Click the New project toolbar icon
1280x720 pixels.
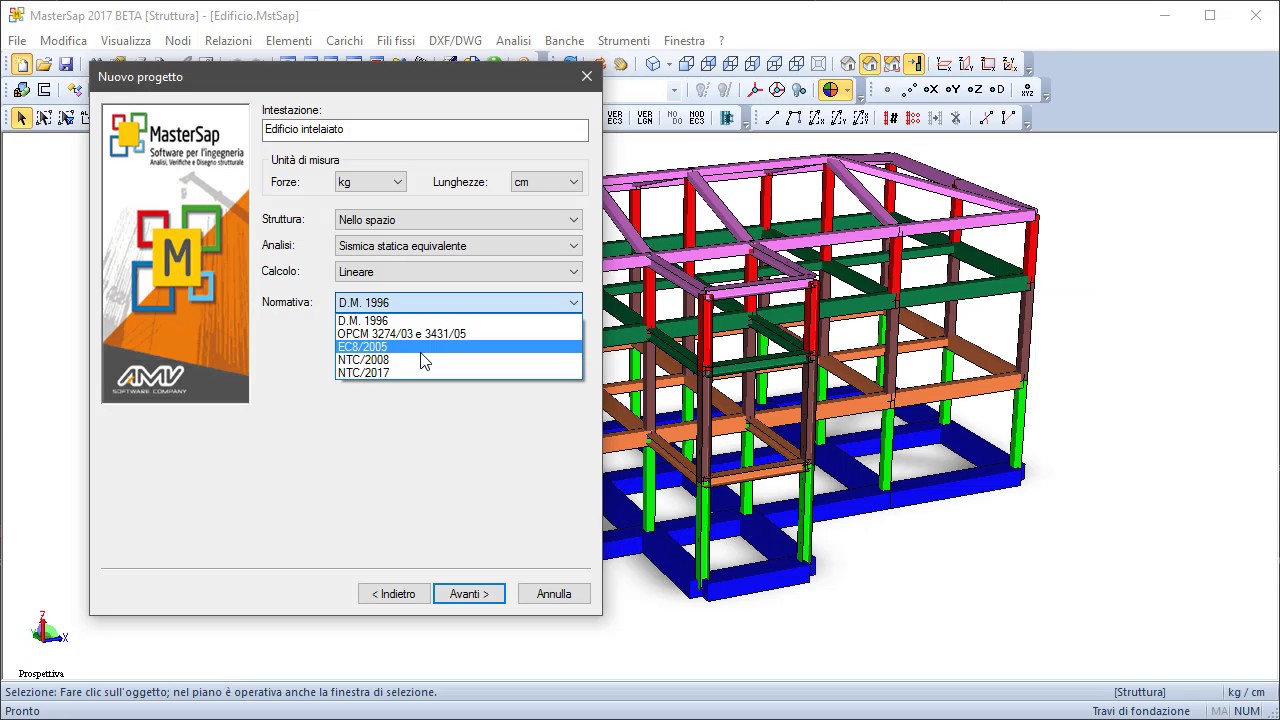pyautogui.click(x=22, y=64)
